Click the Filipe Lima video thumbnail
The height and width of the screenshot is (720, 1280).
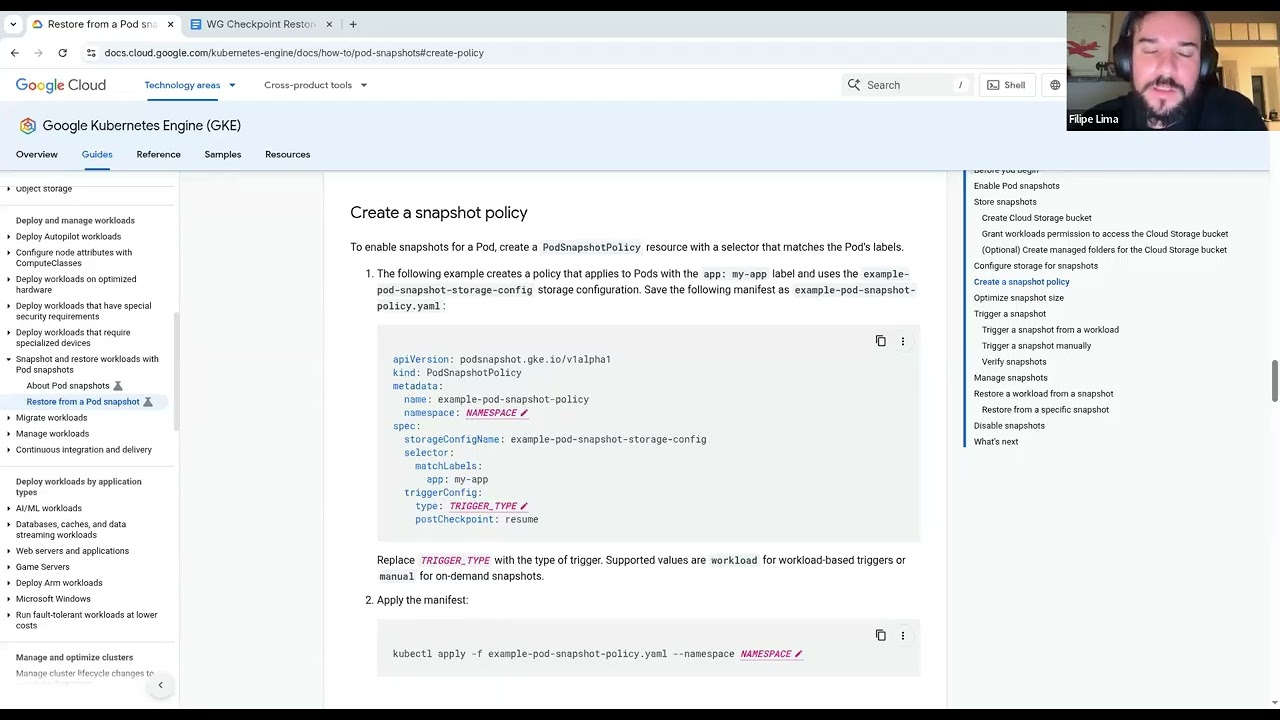click(x=1173, y=71)
